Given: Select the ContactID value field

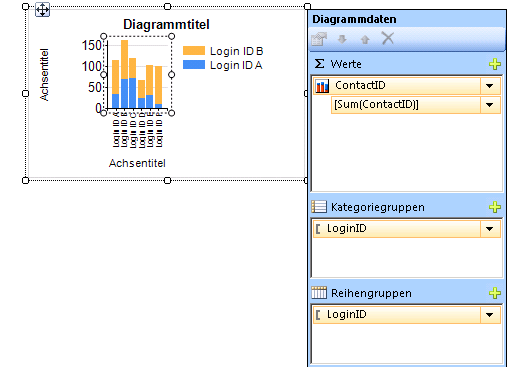Looking at the screenshot, I should (x=407, y=86).
